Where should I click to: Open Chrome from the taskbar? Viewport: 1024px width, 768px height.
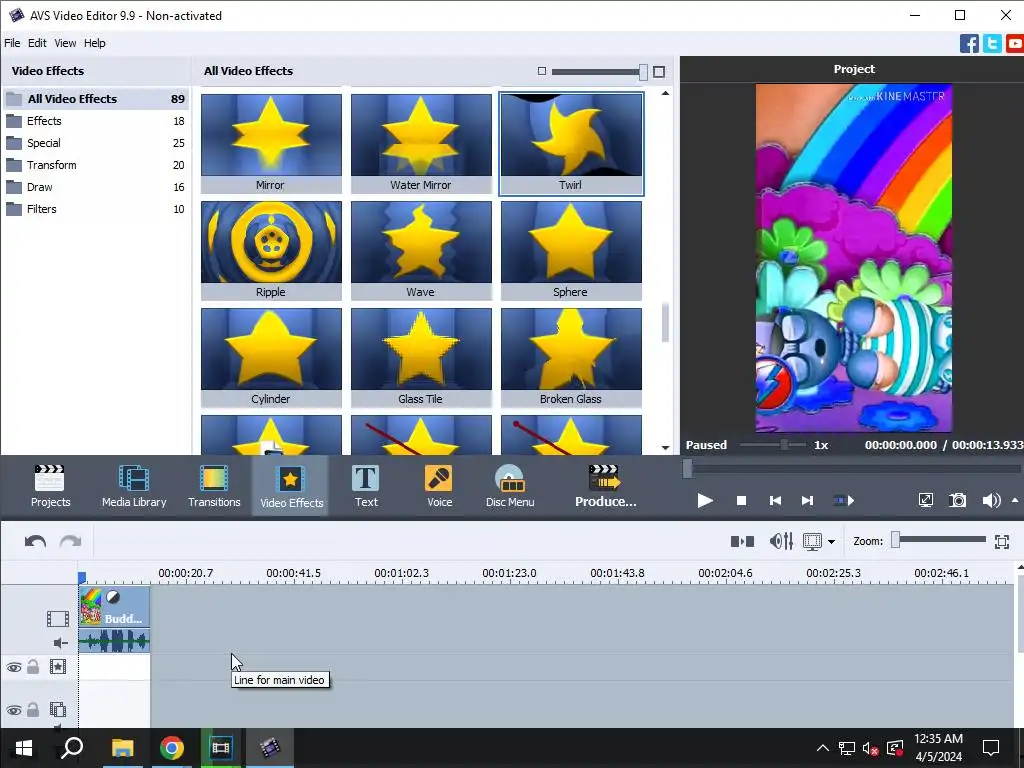[x=171, y=748]
